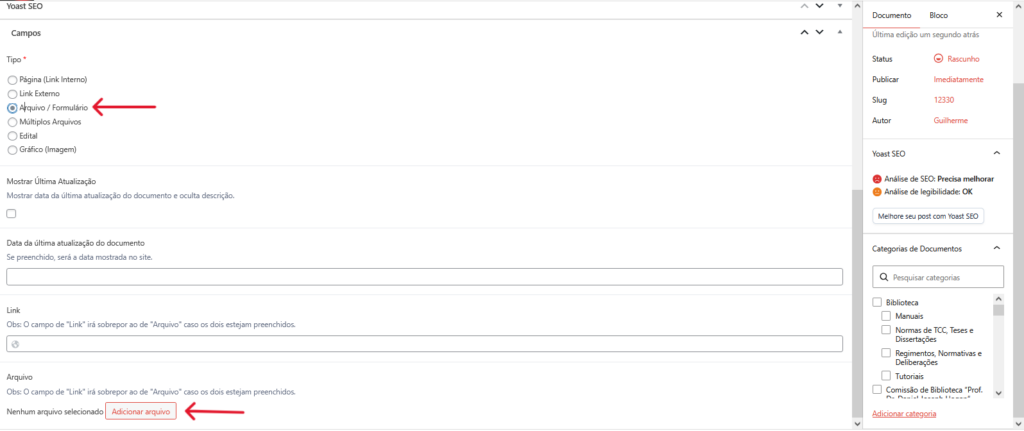This screenshot has height=431, width=1024.
Task: Click the red SEO analysis face icon
Action: click(878, 178)
